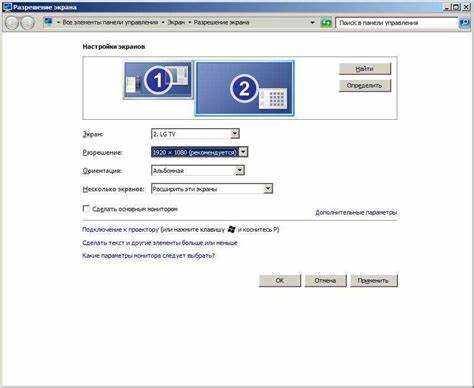Click the window title bar monitor icon
Viewport: 474px width, 388px height.
tap(7, 7)
